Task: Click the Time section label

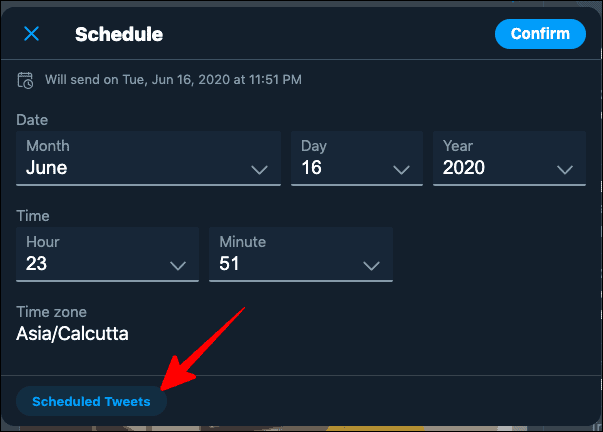Action: click(x=33, y=216)
